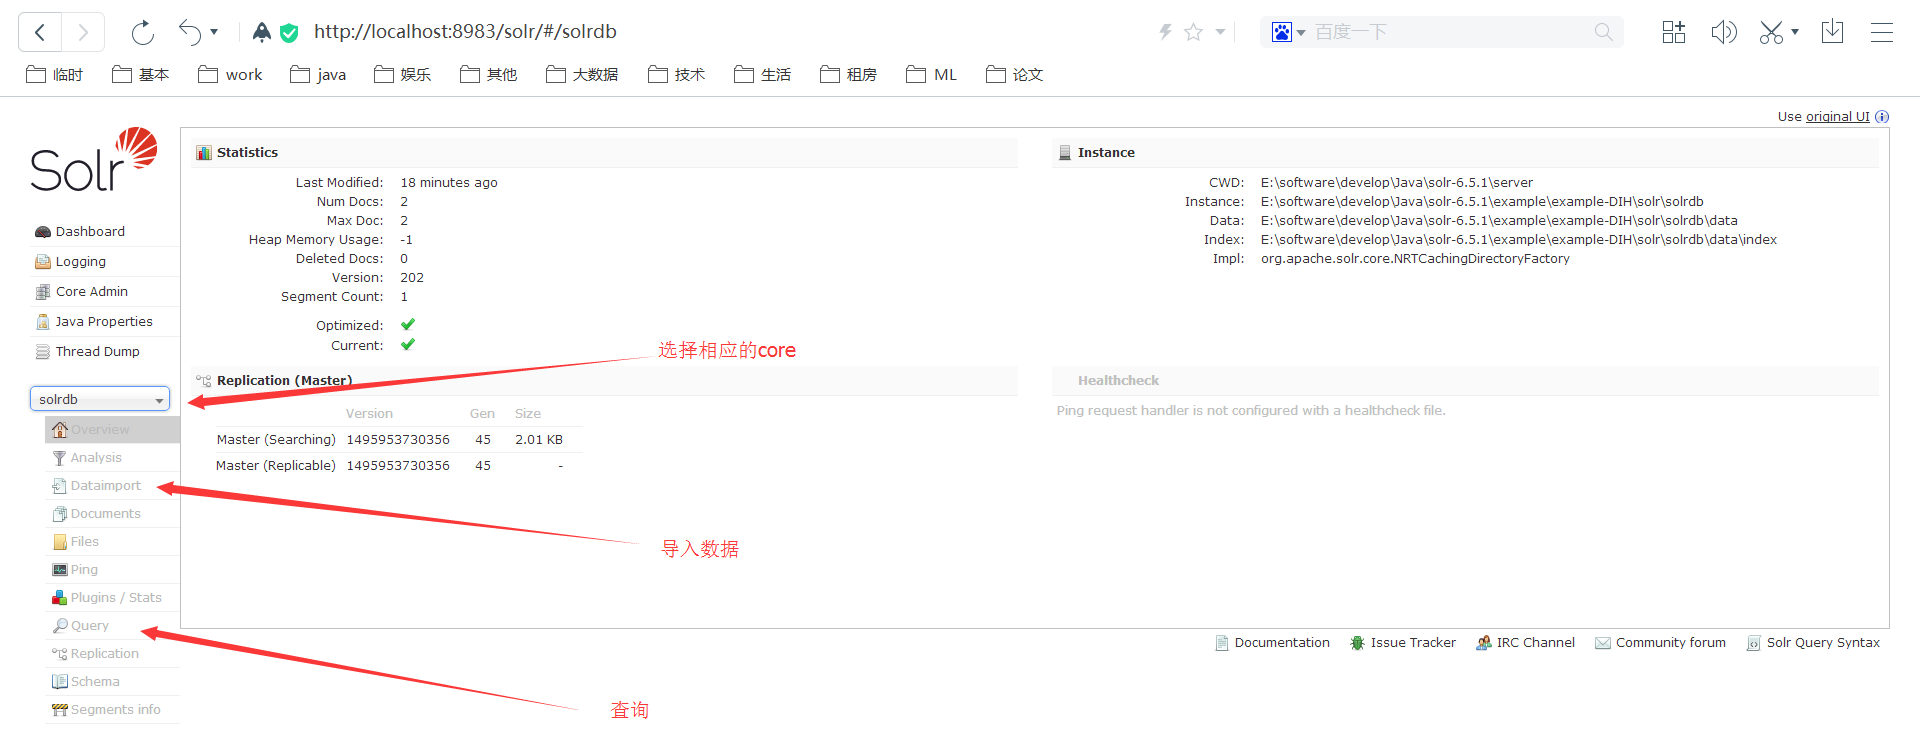Select the '2.01 KB' size cell
The width and height of the screenshot is (1920, 755).
click(x=539, y=440)
